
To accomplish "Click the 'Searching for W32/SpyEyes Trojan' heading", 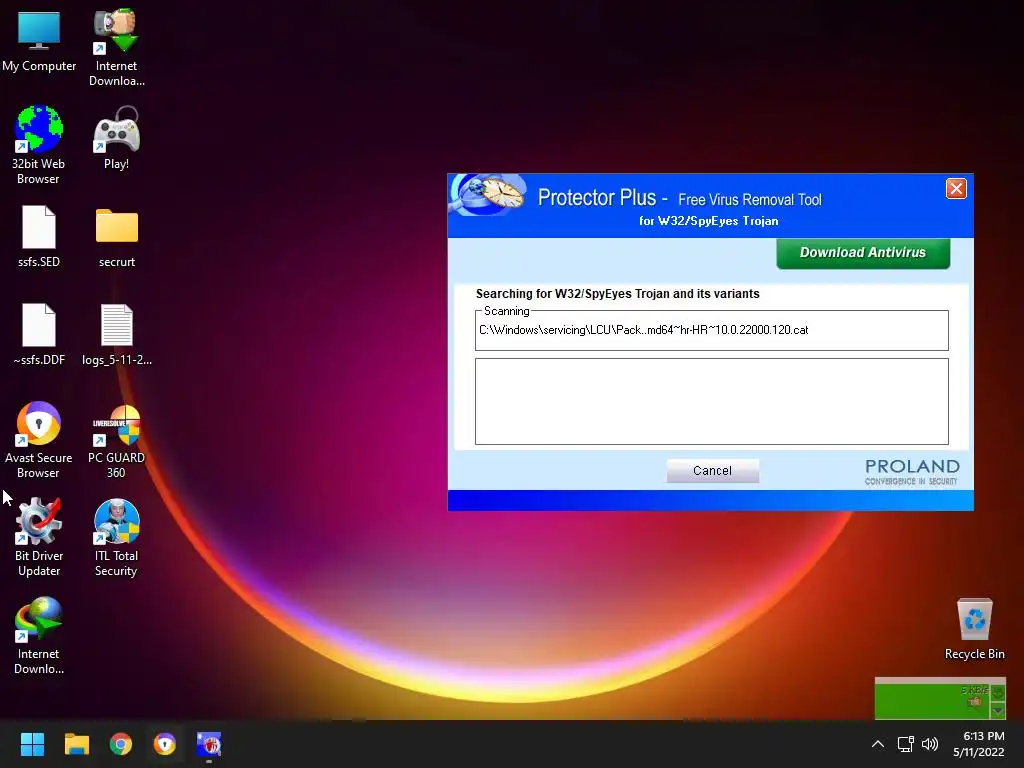I will point(617,294).
